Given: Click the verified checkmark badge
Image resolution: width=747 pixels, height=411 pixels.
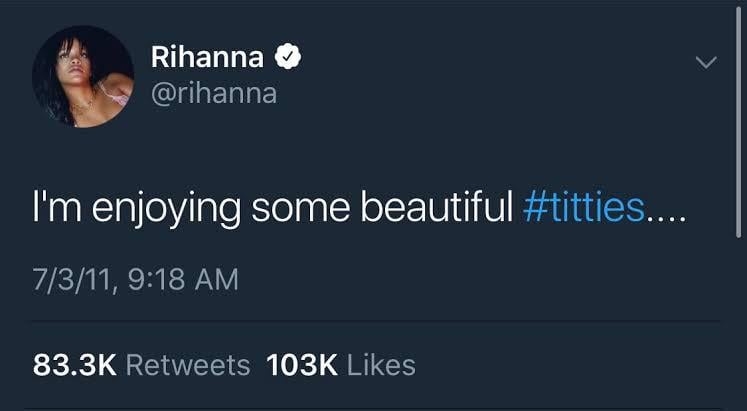Looking at the screenshot, I should click(x=289, y=59).
